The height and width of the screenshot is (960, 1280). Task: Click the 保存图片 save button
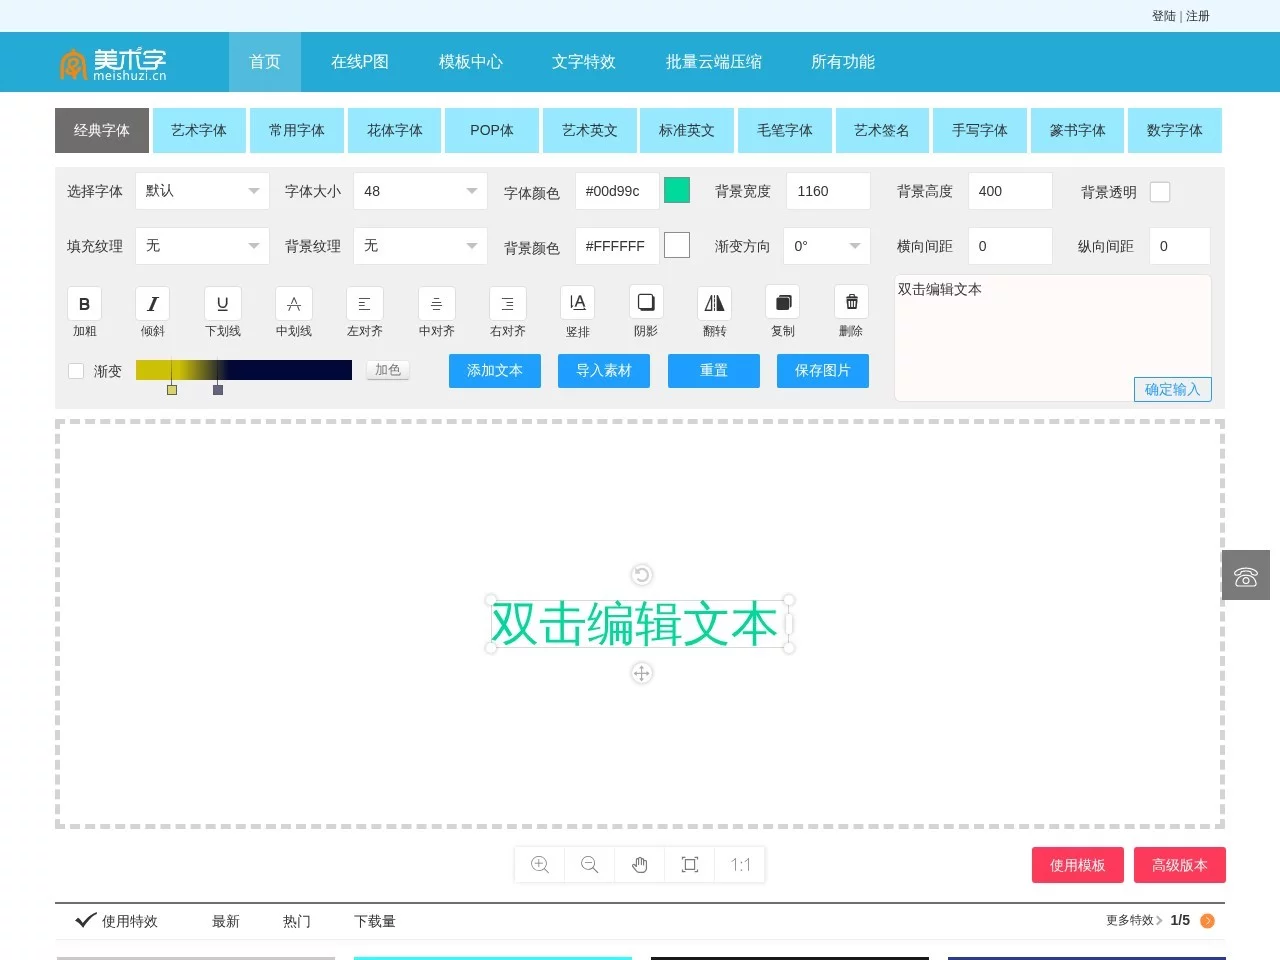(x=822, y=371)
